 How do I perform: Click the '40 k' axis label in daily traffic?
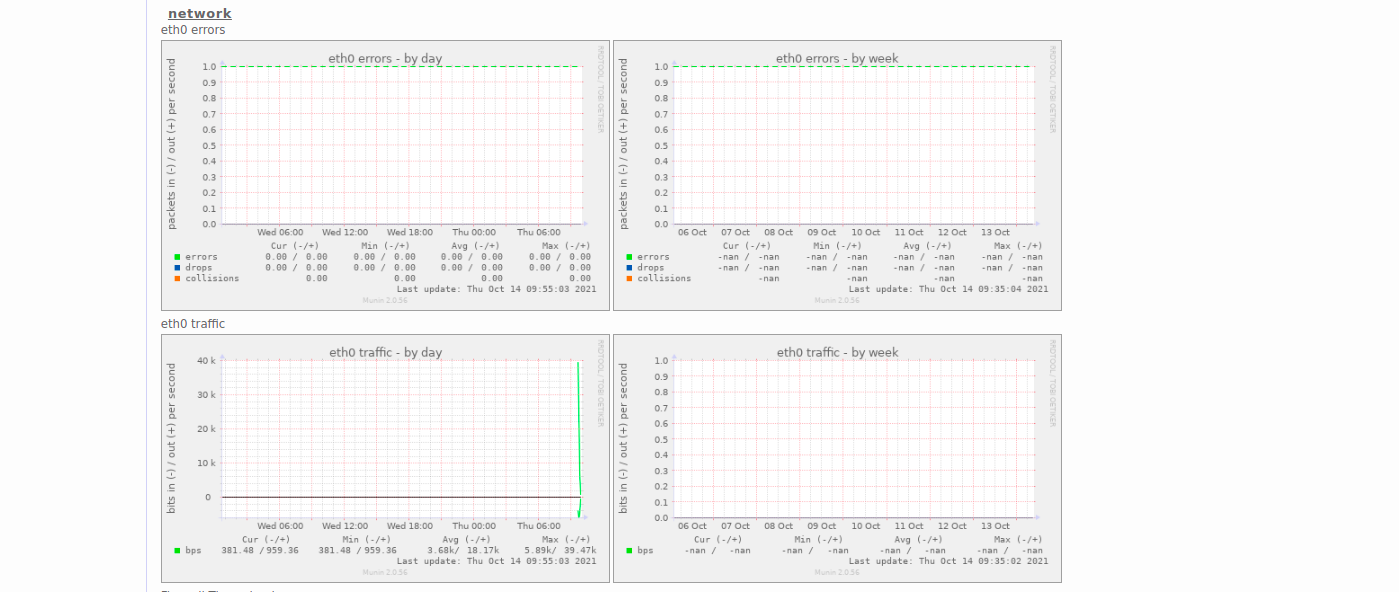[x=205, y=360]
